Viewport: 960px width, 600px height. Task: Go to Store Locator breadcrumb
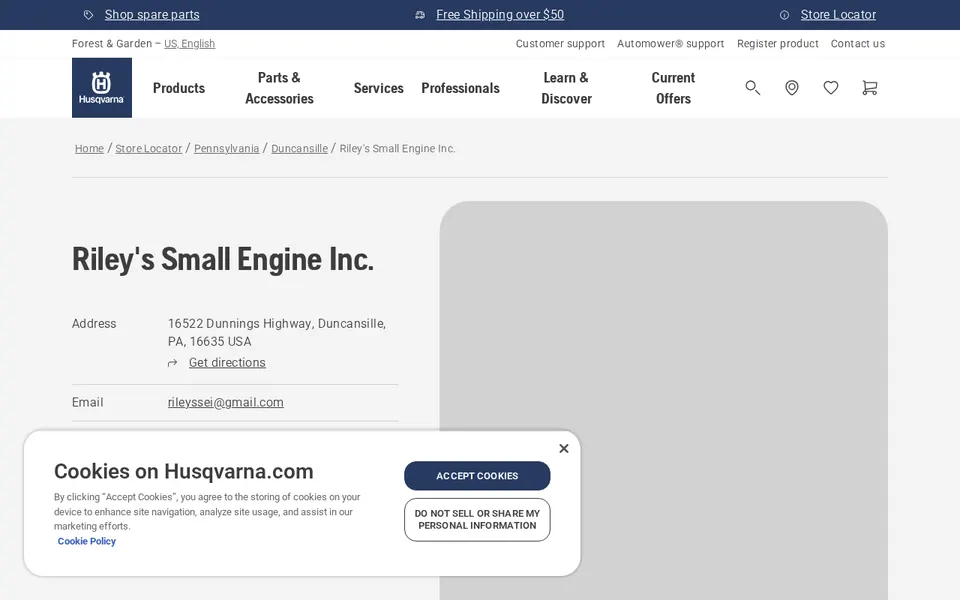click(149, 149)
